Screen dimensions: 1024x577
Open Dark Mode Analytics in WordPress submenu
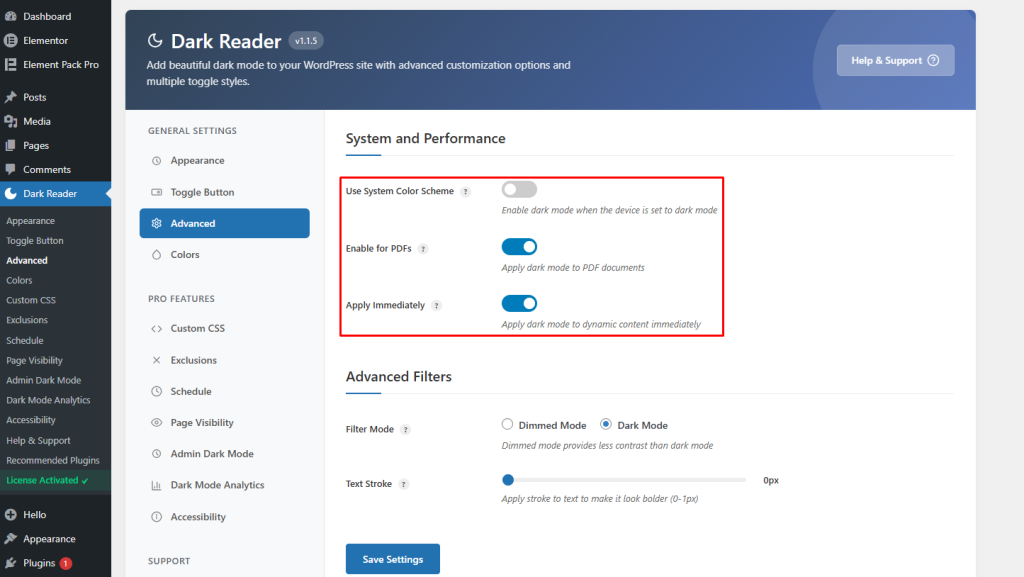(48, 400)
